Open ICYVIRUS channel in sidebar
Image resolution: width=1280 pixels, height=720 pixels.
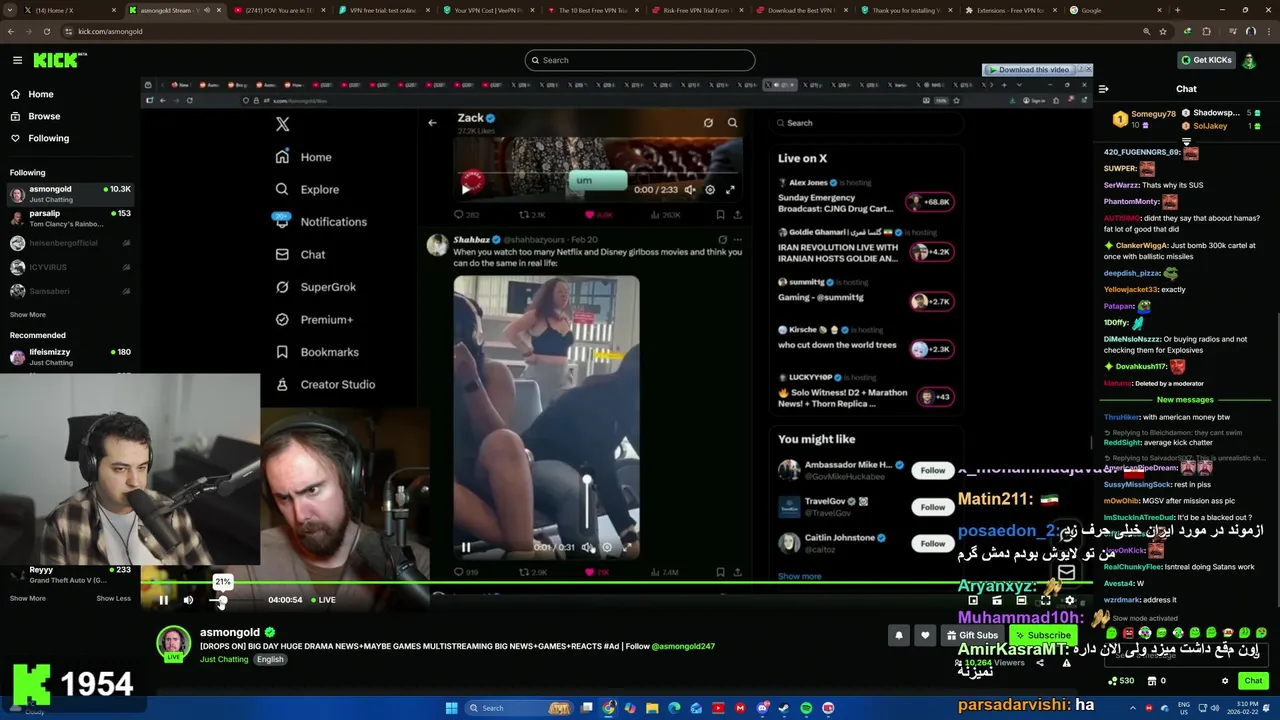point(69,267)
